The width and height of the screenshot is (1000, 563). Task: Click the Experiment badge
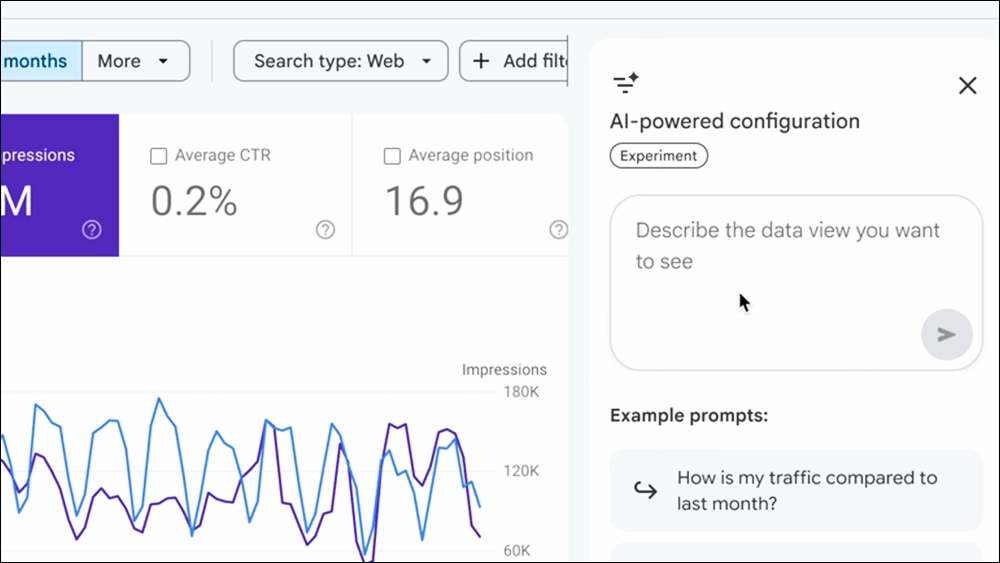pos(658,156)
